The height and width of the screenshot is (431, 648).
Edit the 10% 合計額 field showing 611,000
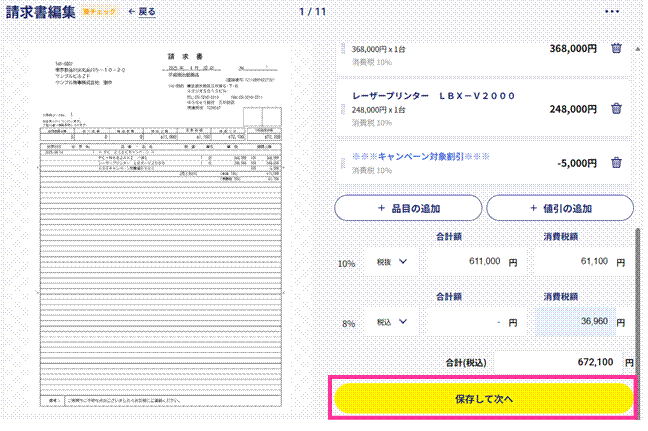pos(477,262)
